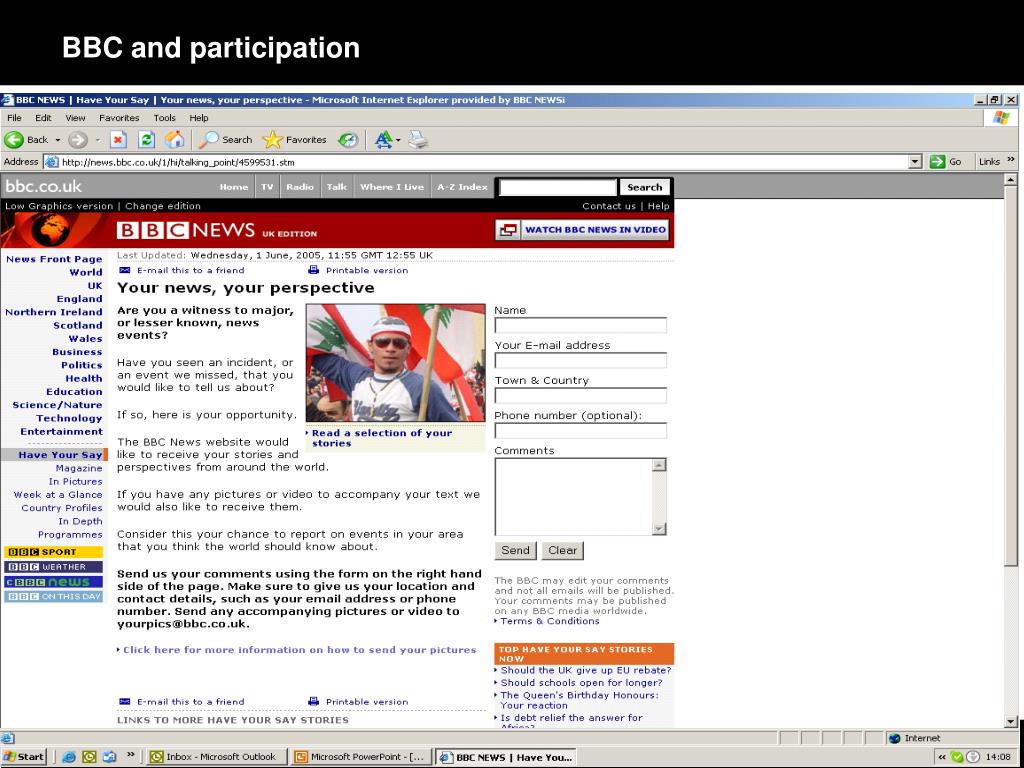Click Low Graphics version link
The height and width of the screenshot is (768, 1024).
click(x=59, y=206)
